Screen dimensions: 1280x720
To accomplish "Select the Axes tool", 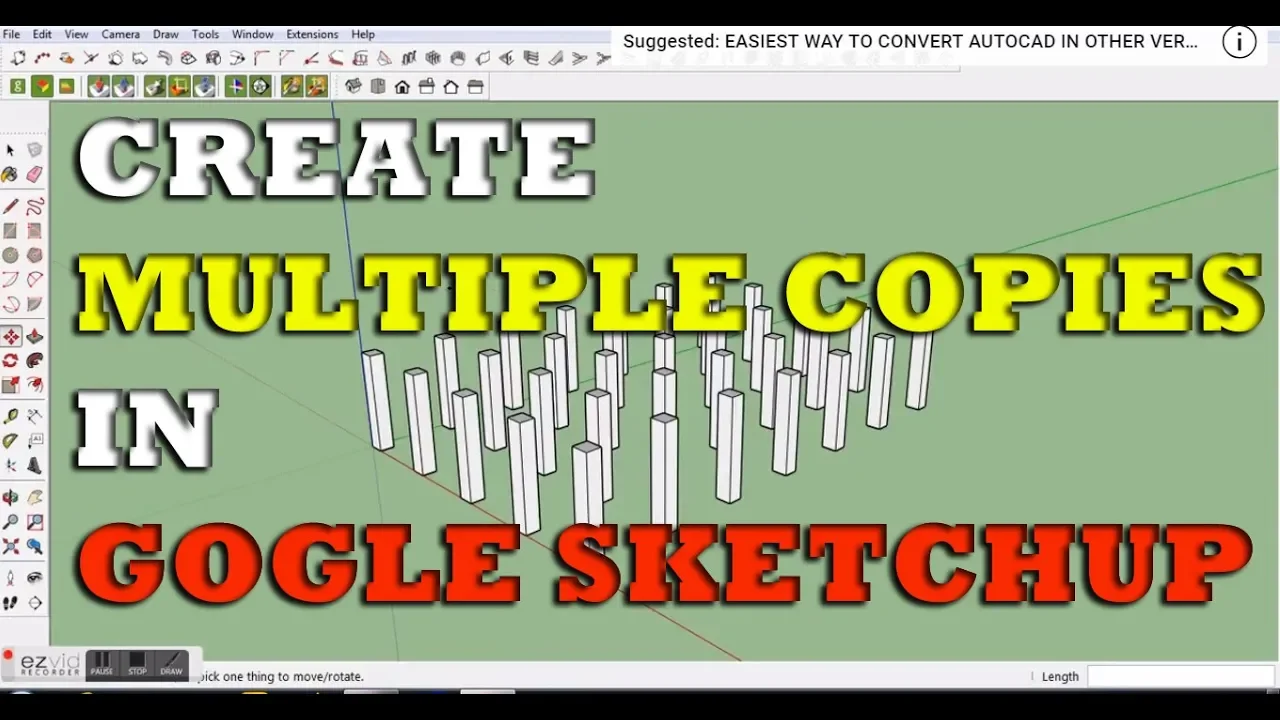I will click(10, 466).
